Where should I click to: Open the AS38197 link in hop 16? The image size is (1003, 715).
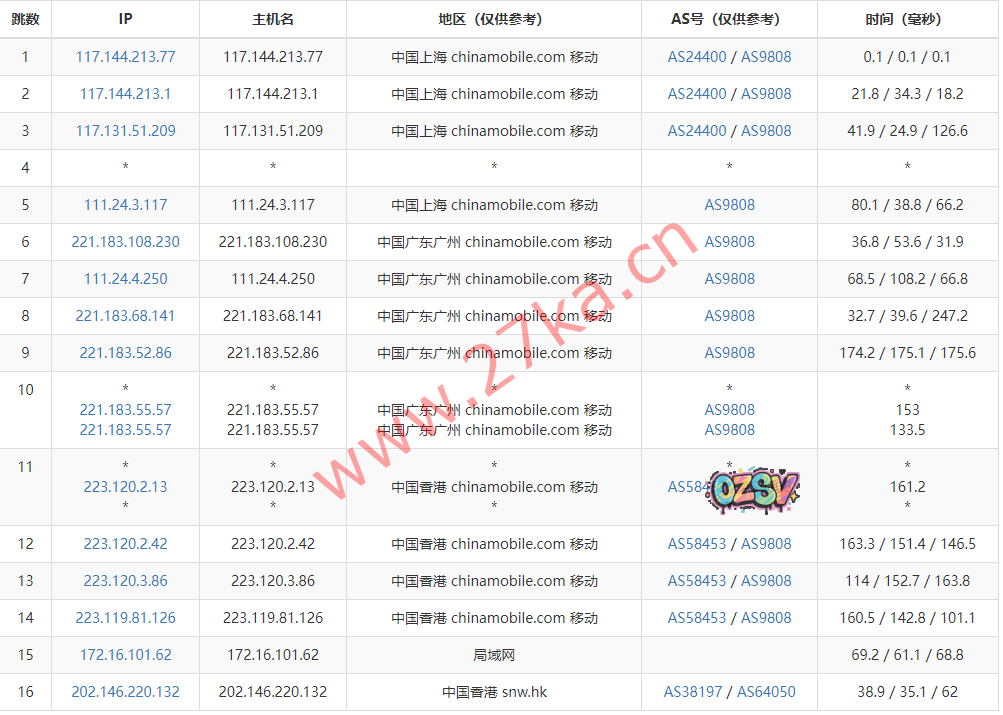(x=693, y=692)
